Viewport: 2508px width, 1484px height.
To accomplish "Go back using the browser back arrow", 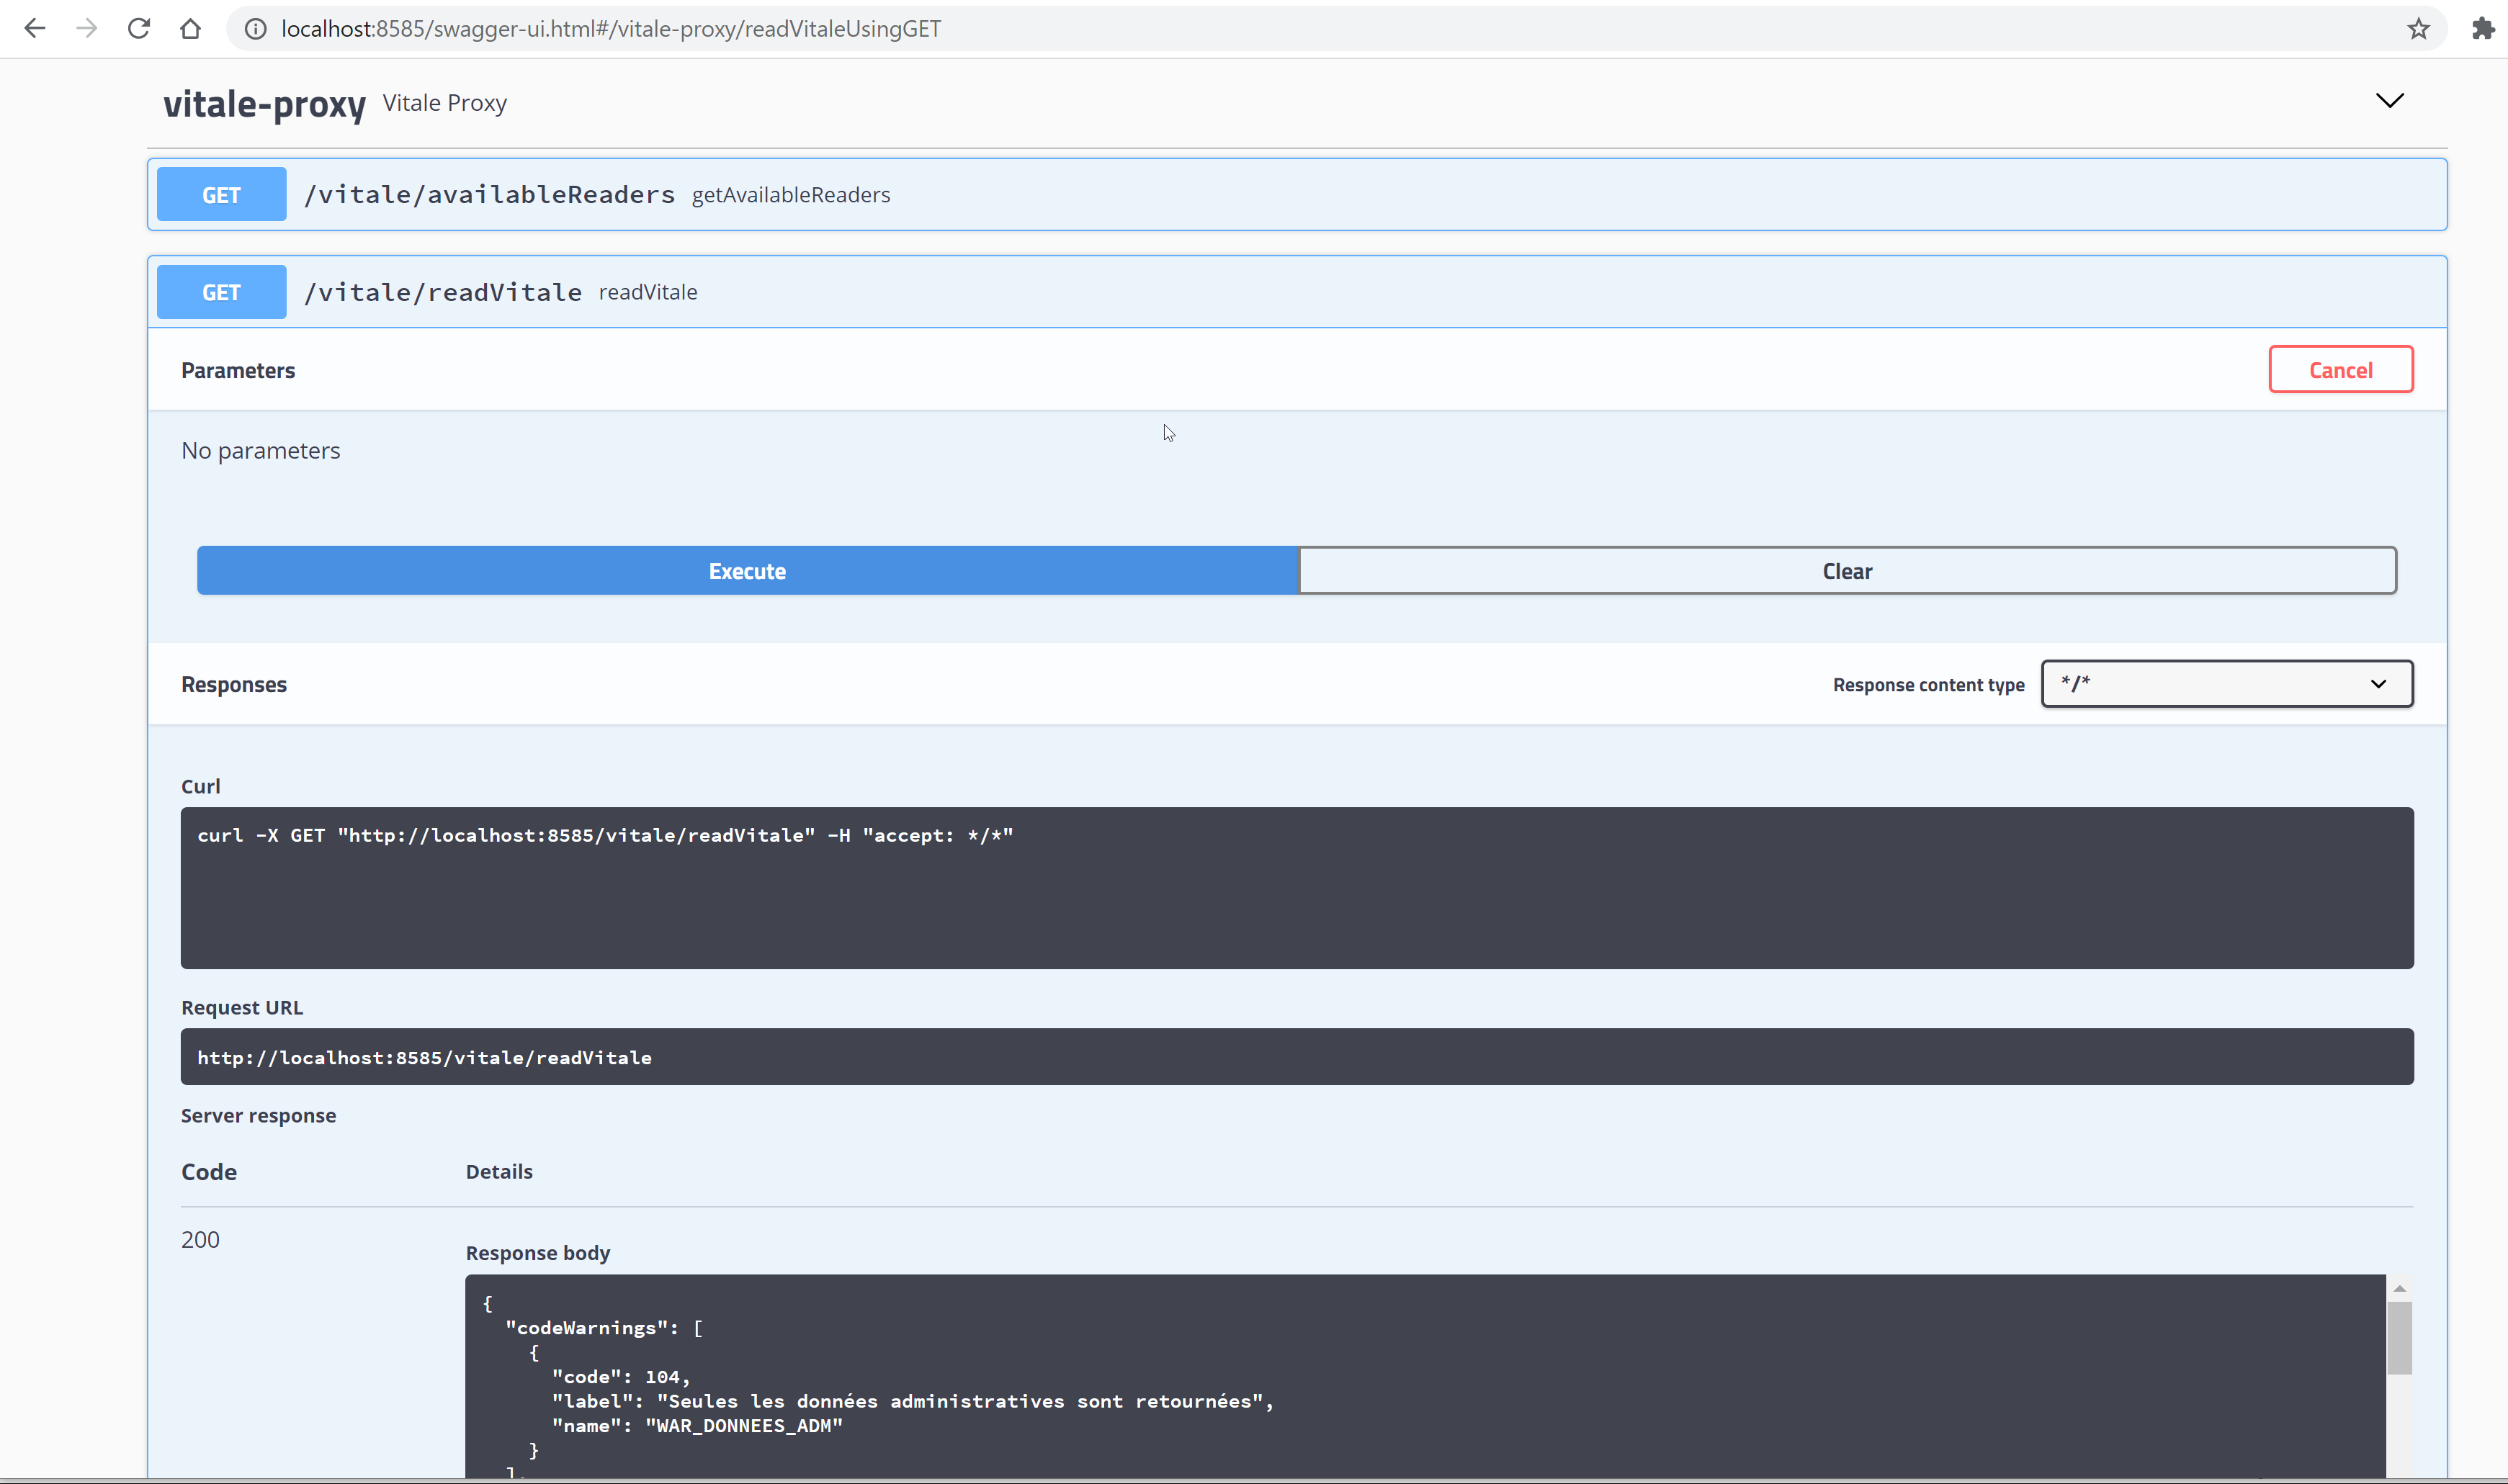I will 35,29.
